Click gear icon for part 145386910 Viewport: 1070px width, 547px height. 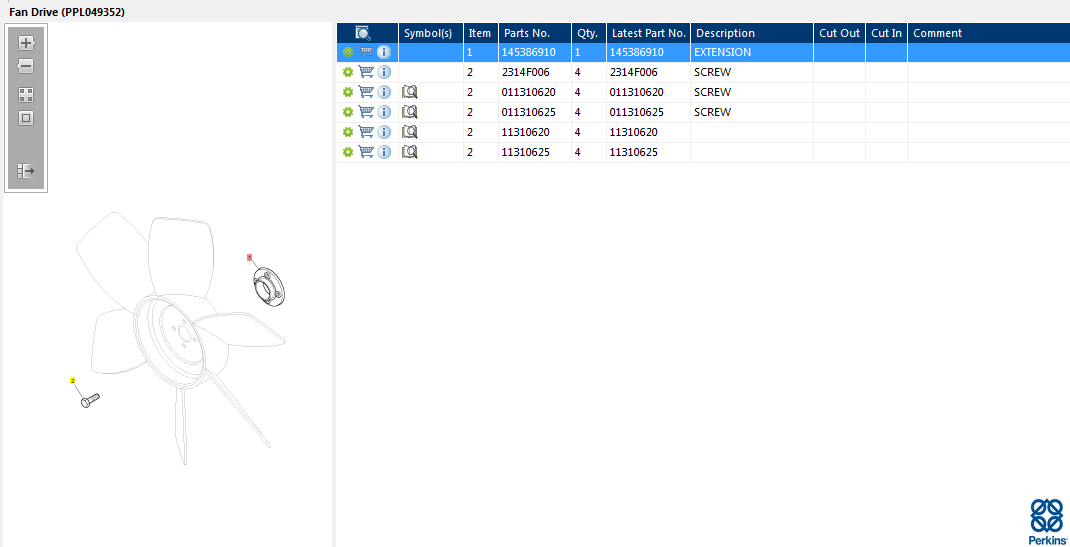point(348,52)
